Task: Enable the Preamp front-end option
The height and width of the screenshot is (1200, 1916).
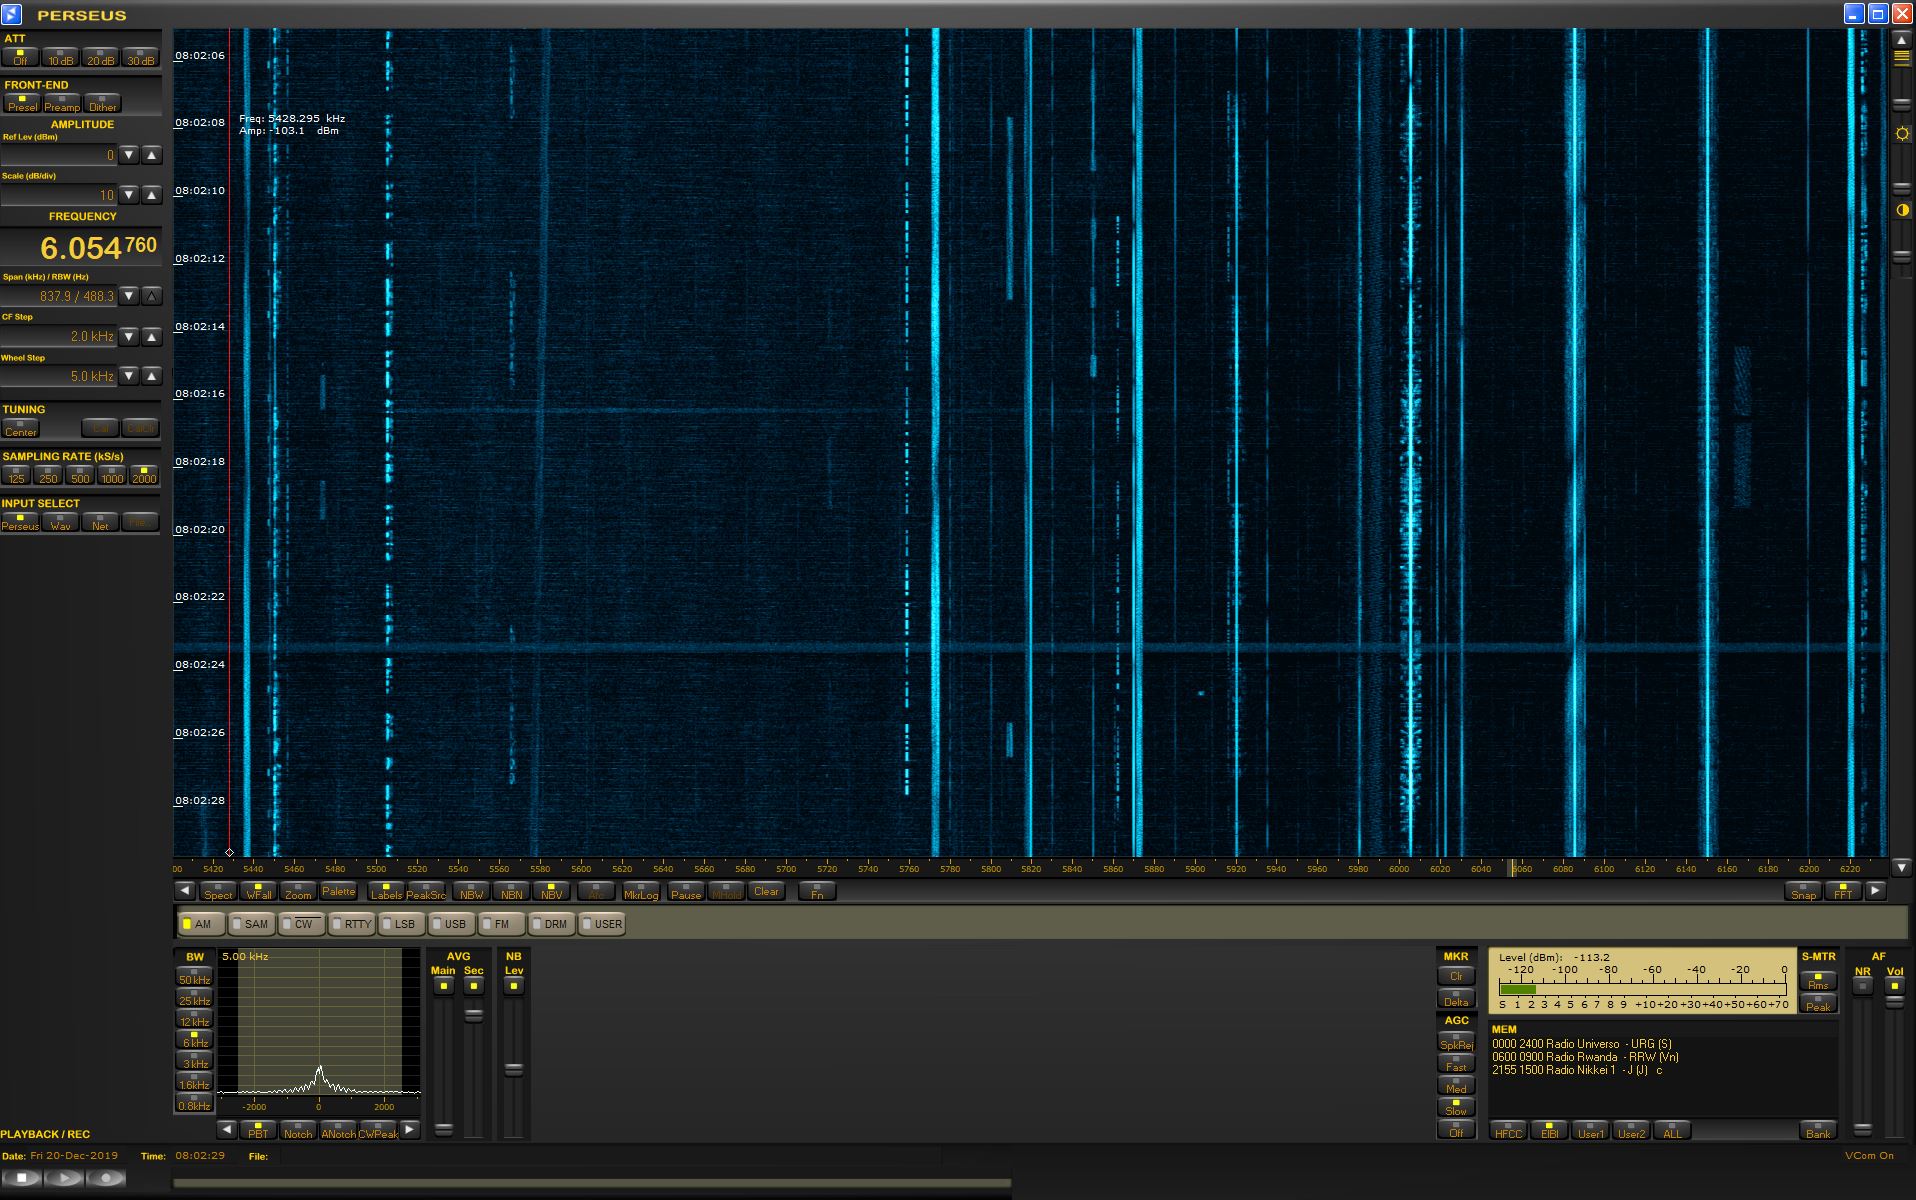Action: [x=61, y=103]
